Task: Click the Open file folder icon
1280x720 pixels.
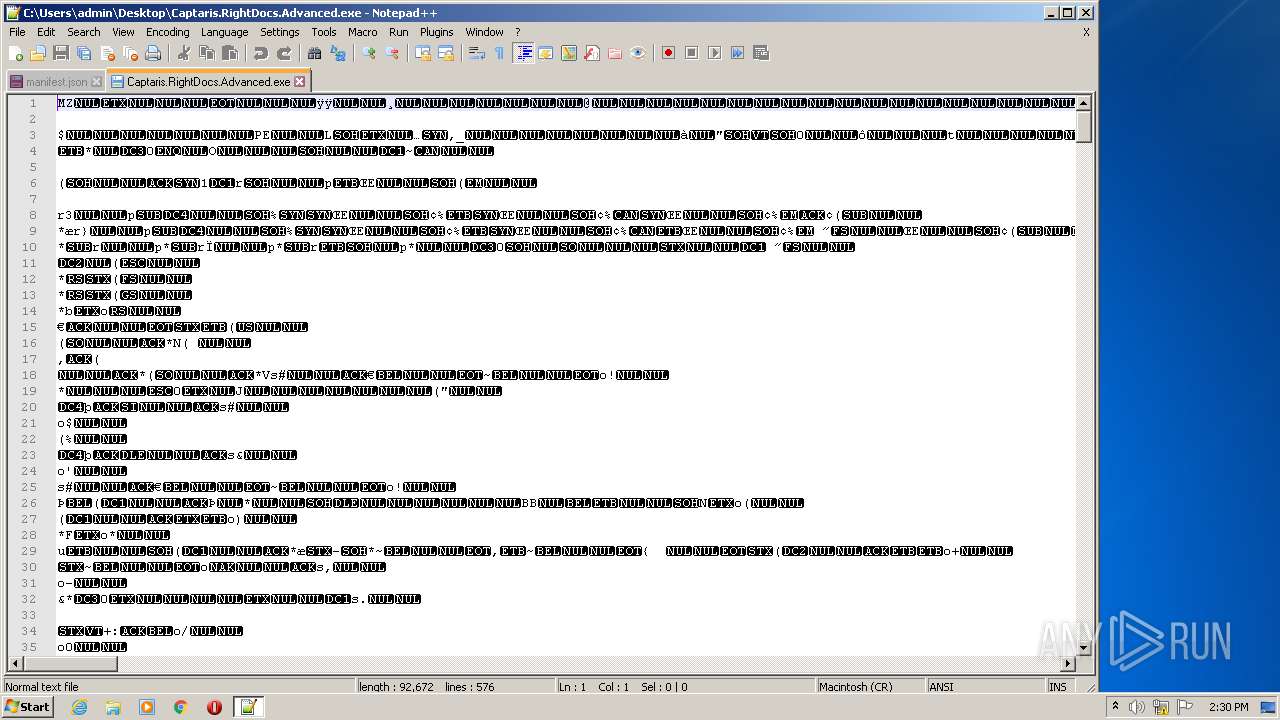Action: 38,53
